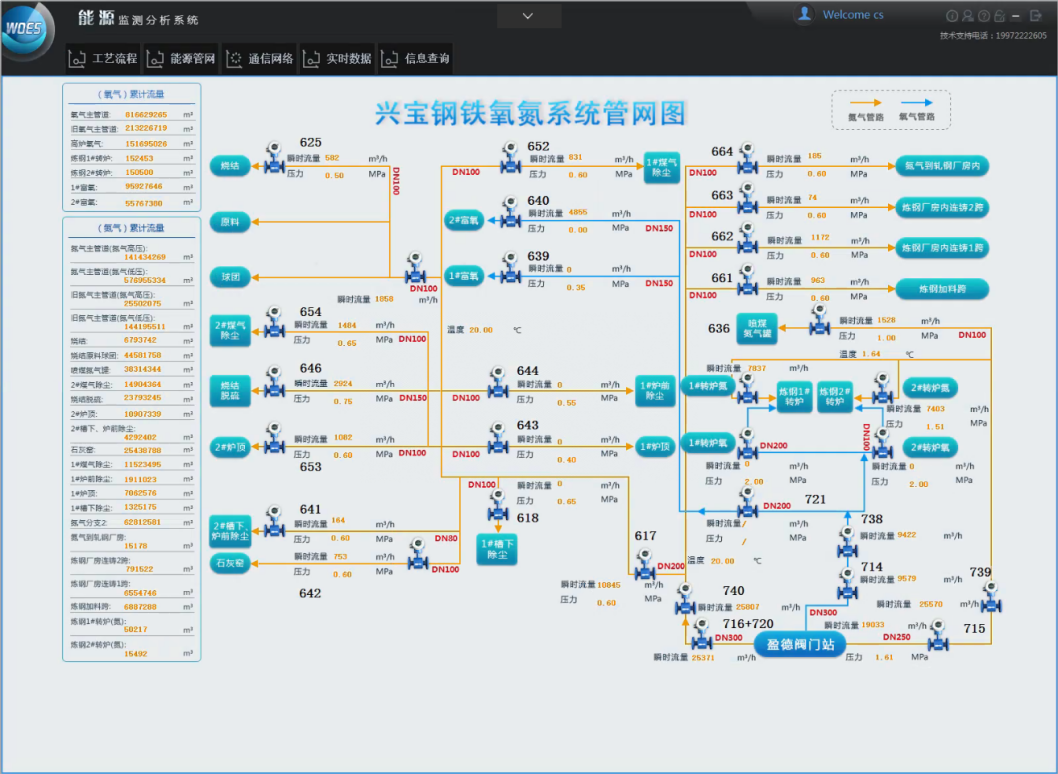
Task: Open the 信息查询 menu
Action: 416,59
